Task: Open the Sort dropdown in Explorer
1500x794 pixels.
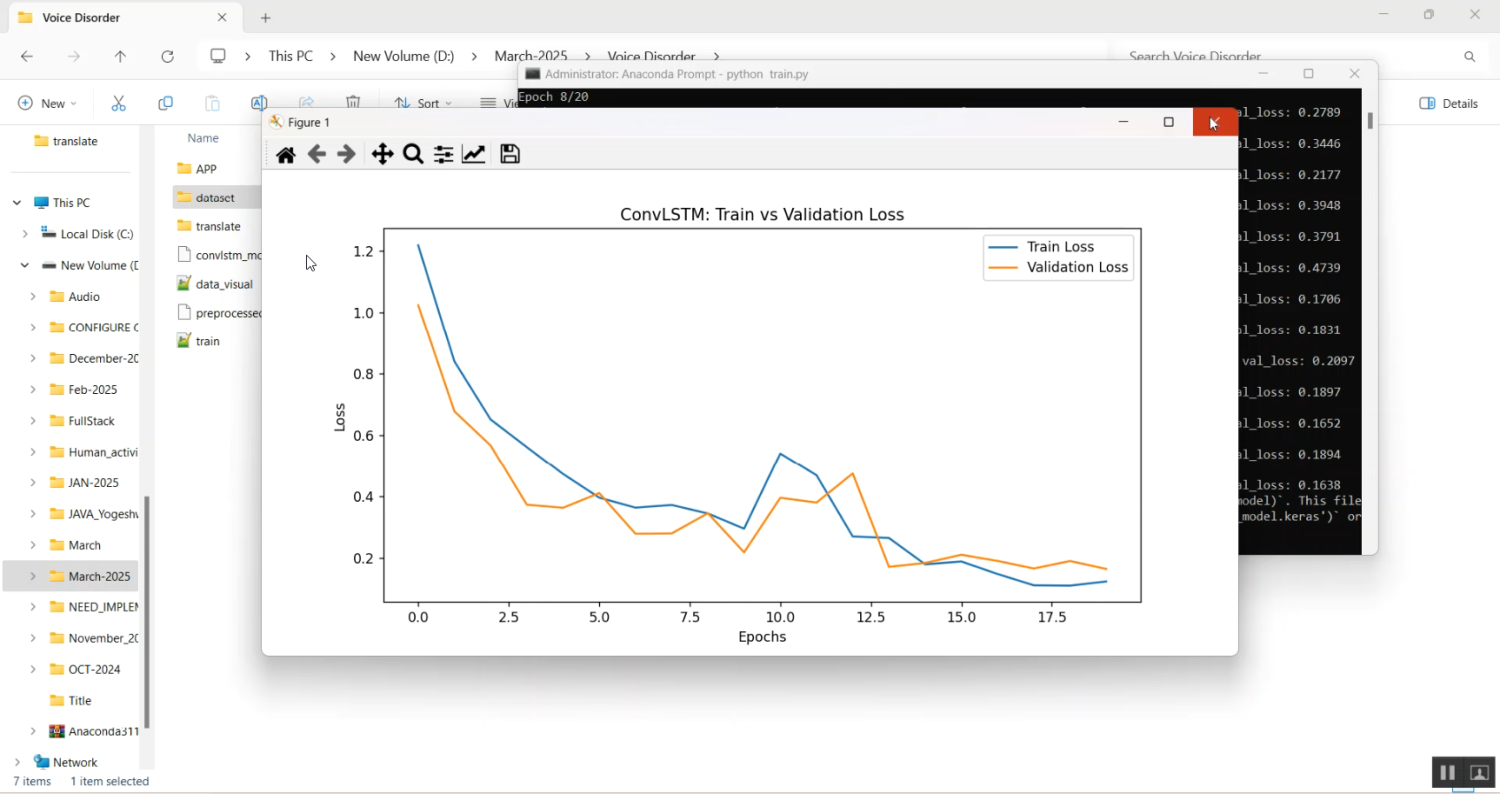Action: click(423, 103)
